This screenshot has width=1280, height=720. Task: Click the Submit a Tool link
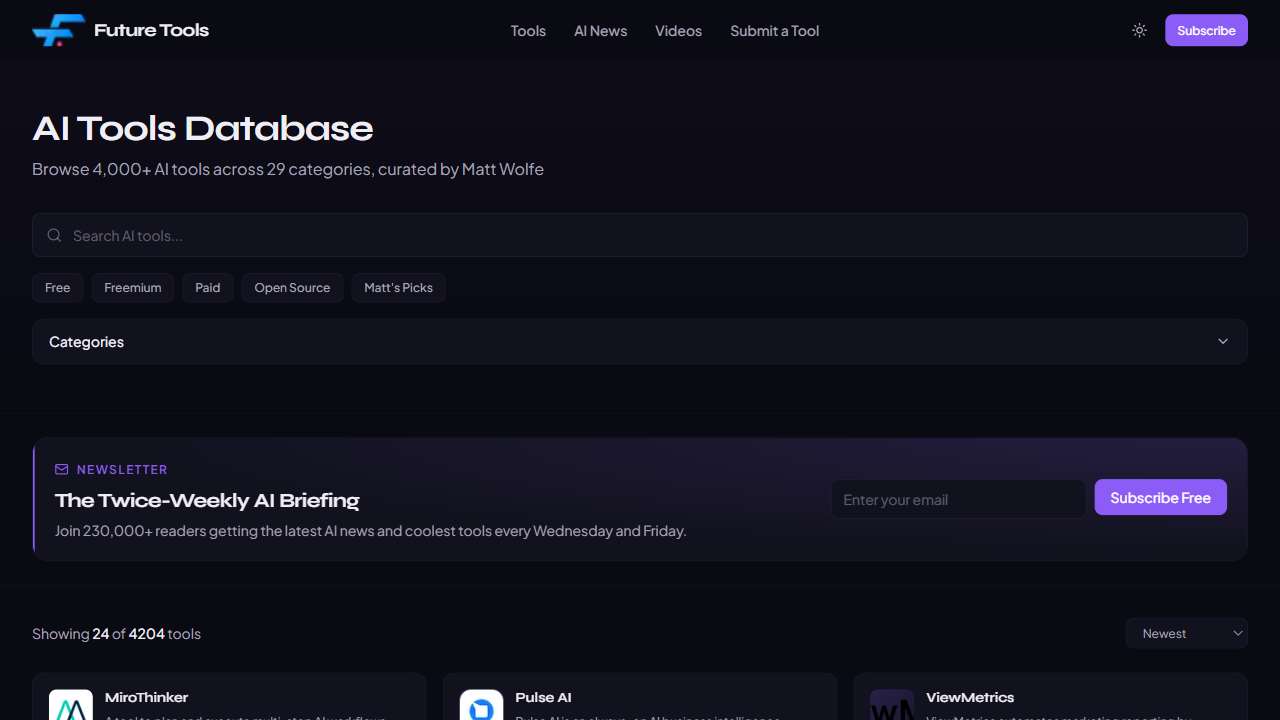[774, 31]
